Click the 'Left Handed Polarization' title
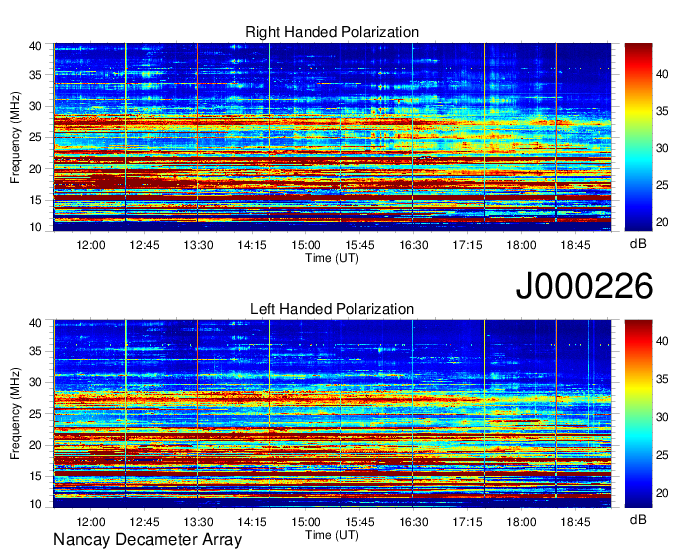This screenshot has width=680, height=552. 332,309
